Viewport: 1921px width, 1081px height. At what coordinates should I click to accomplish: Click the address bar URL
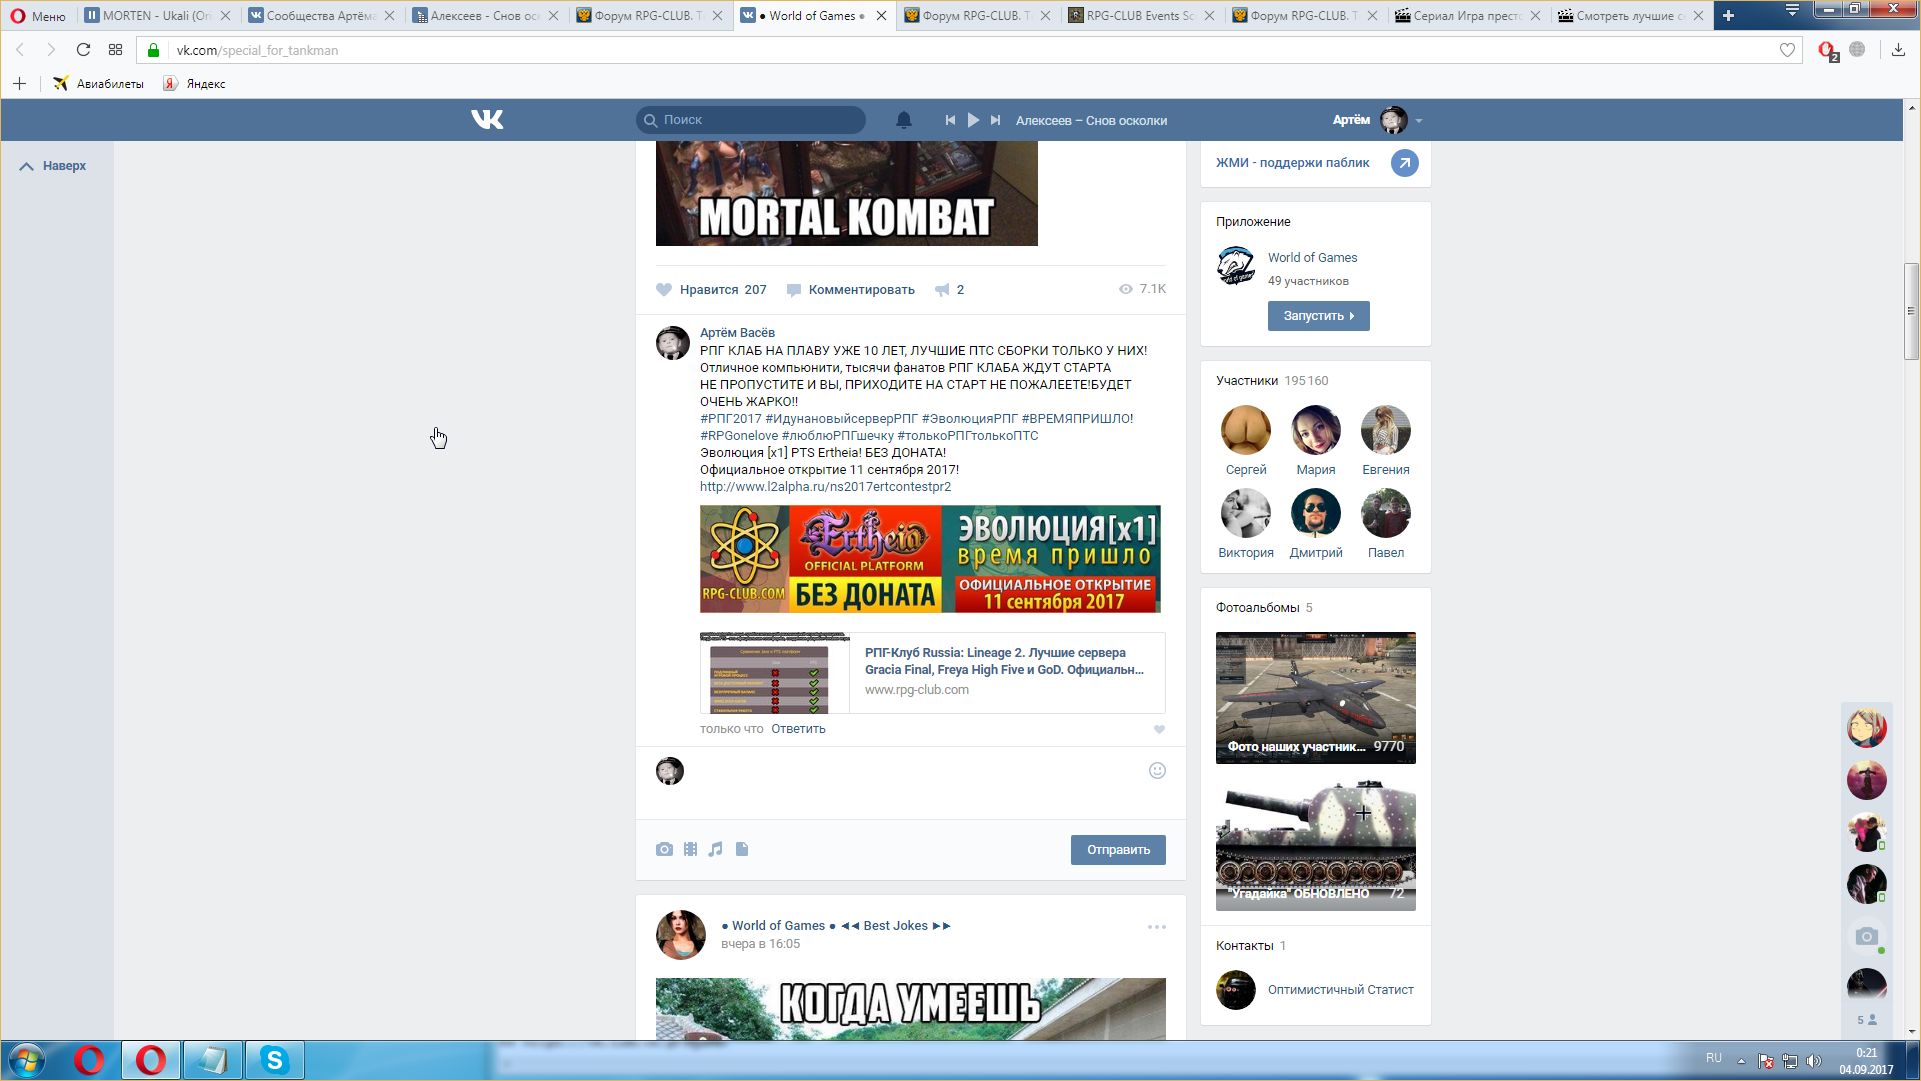(x=257, y=50)
